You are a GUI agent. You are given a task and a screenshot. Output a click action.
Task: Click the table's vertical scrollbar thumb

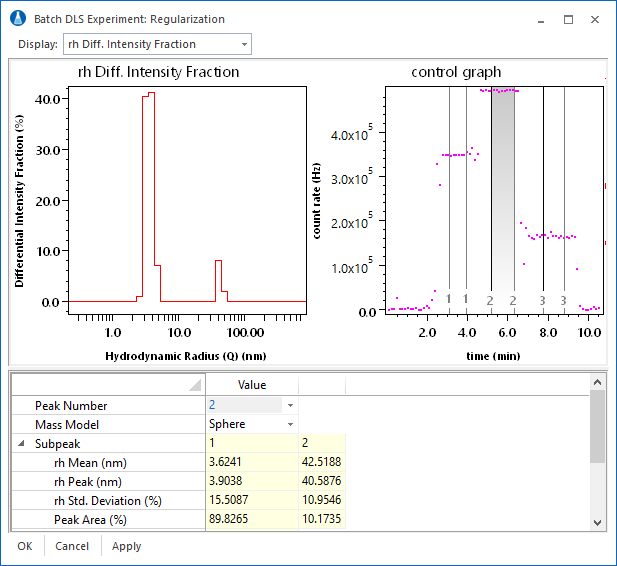(597, 427)
